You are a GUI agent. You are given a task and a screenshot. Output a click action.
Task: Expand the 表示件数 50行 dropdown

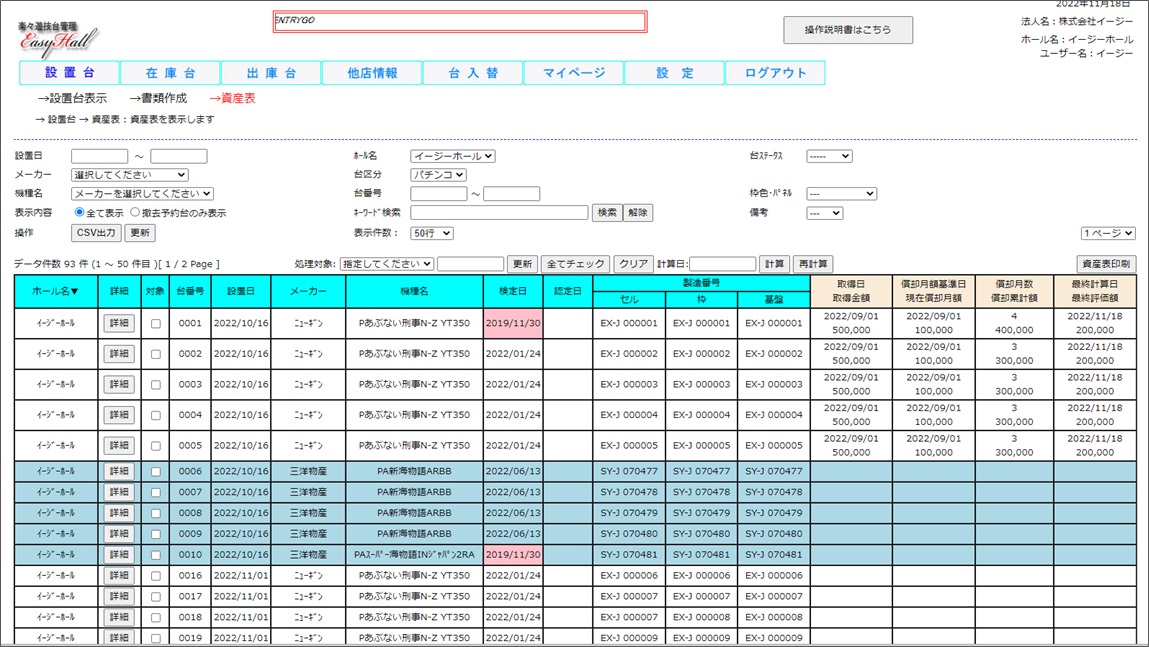(x=432, y=233)
